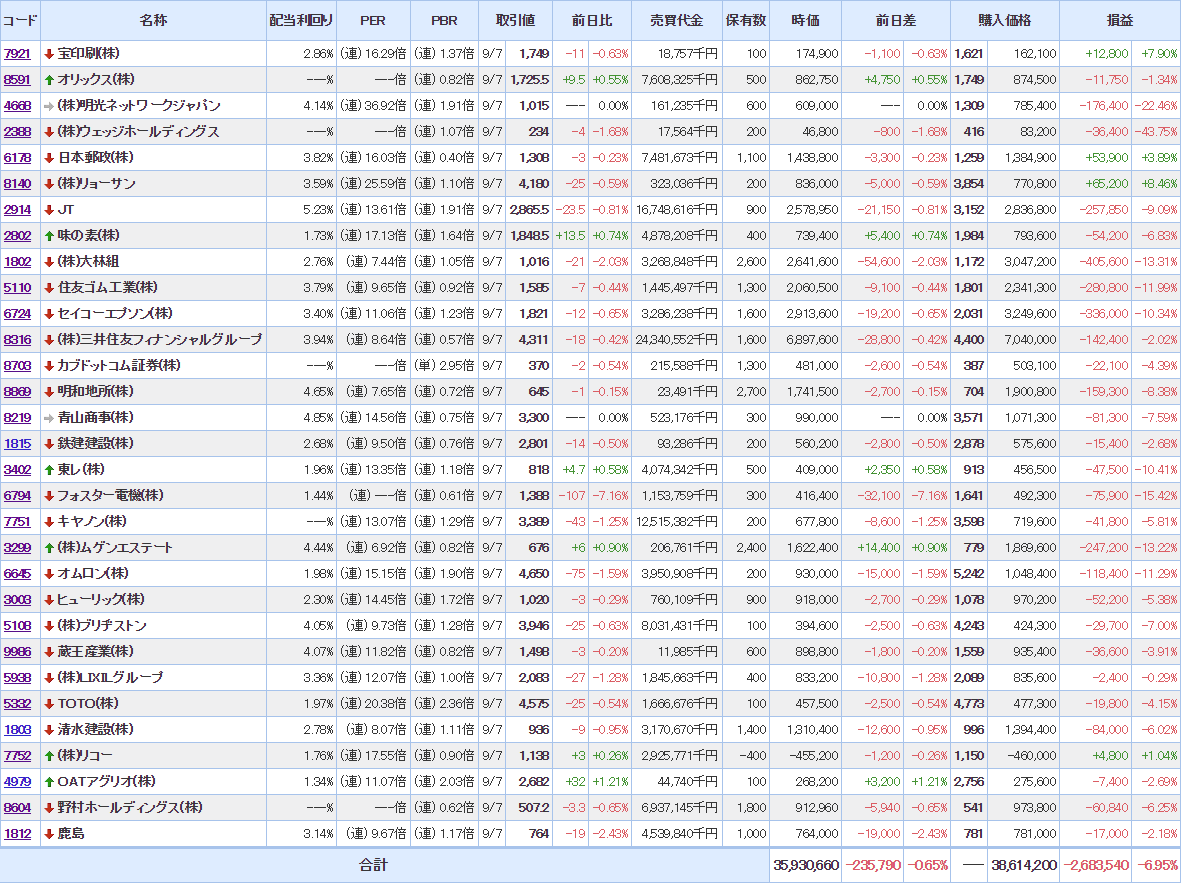The height and width of the screenshot is (883, 1181).
Task: Open stock code link 7921
Action: (17, 54)
